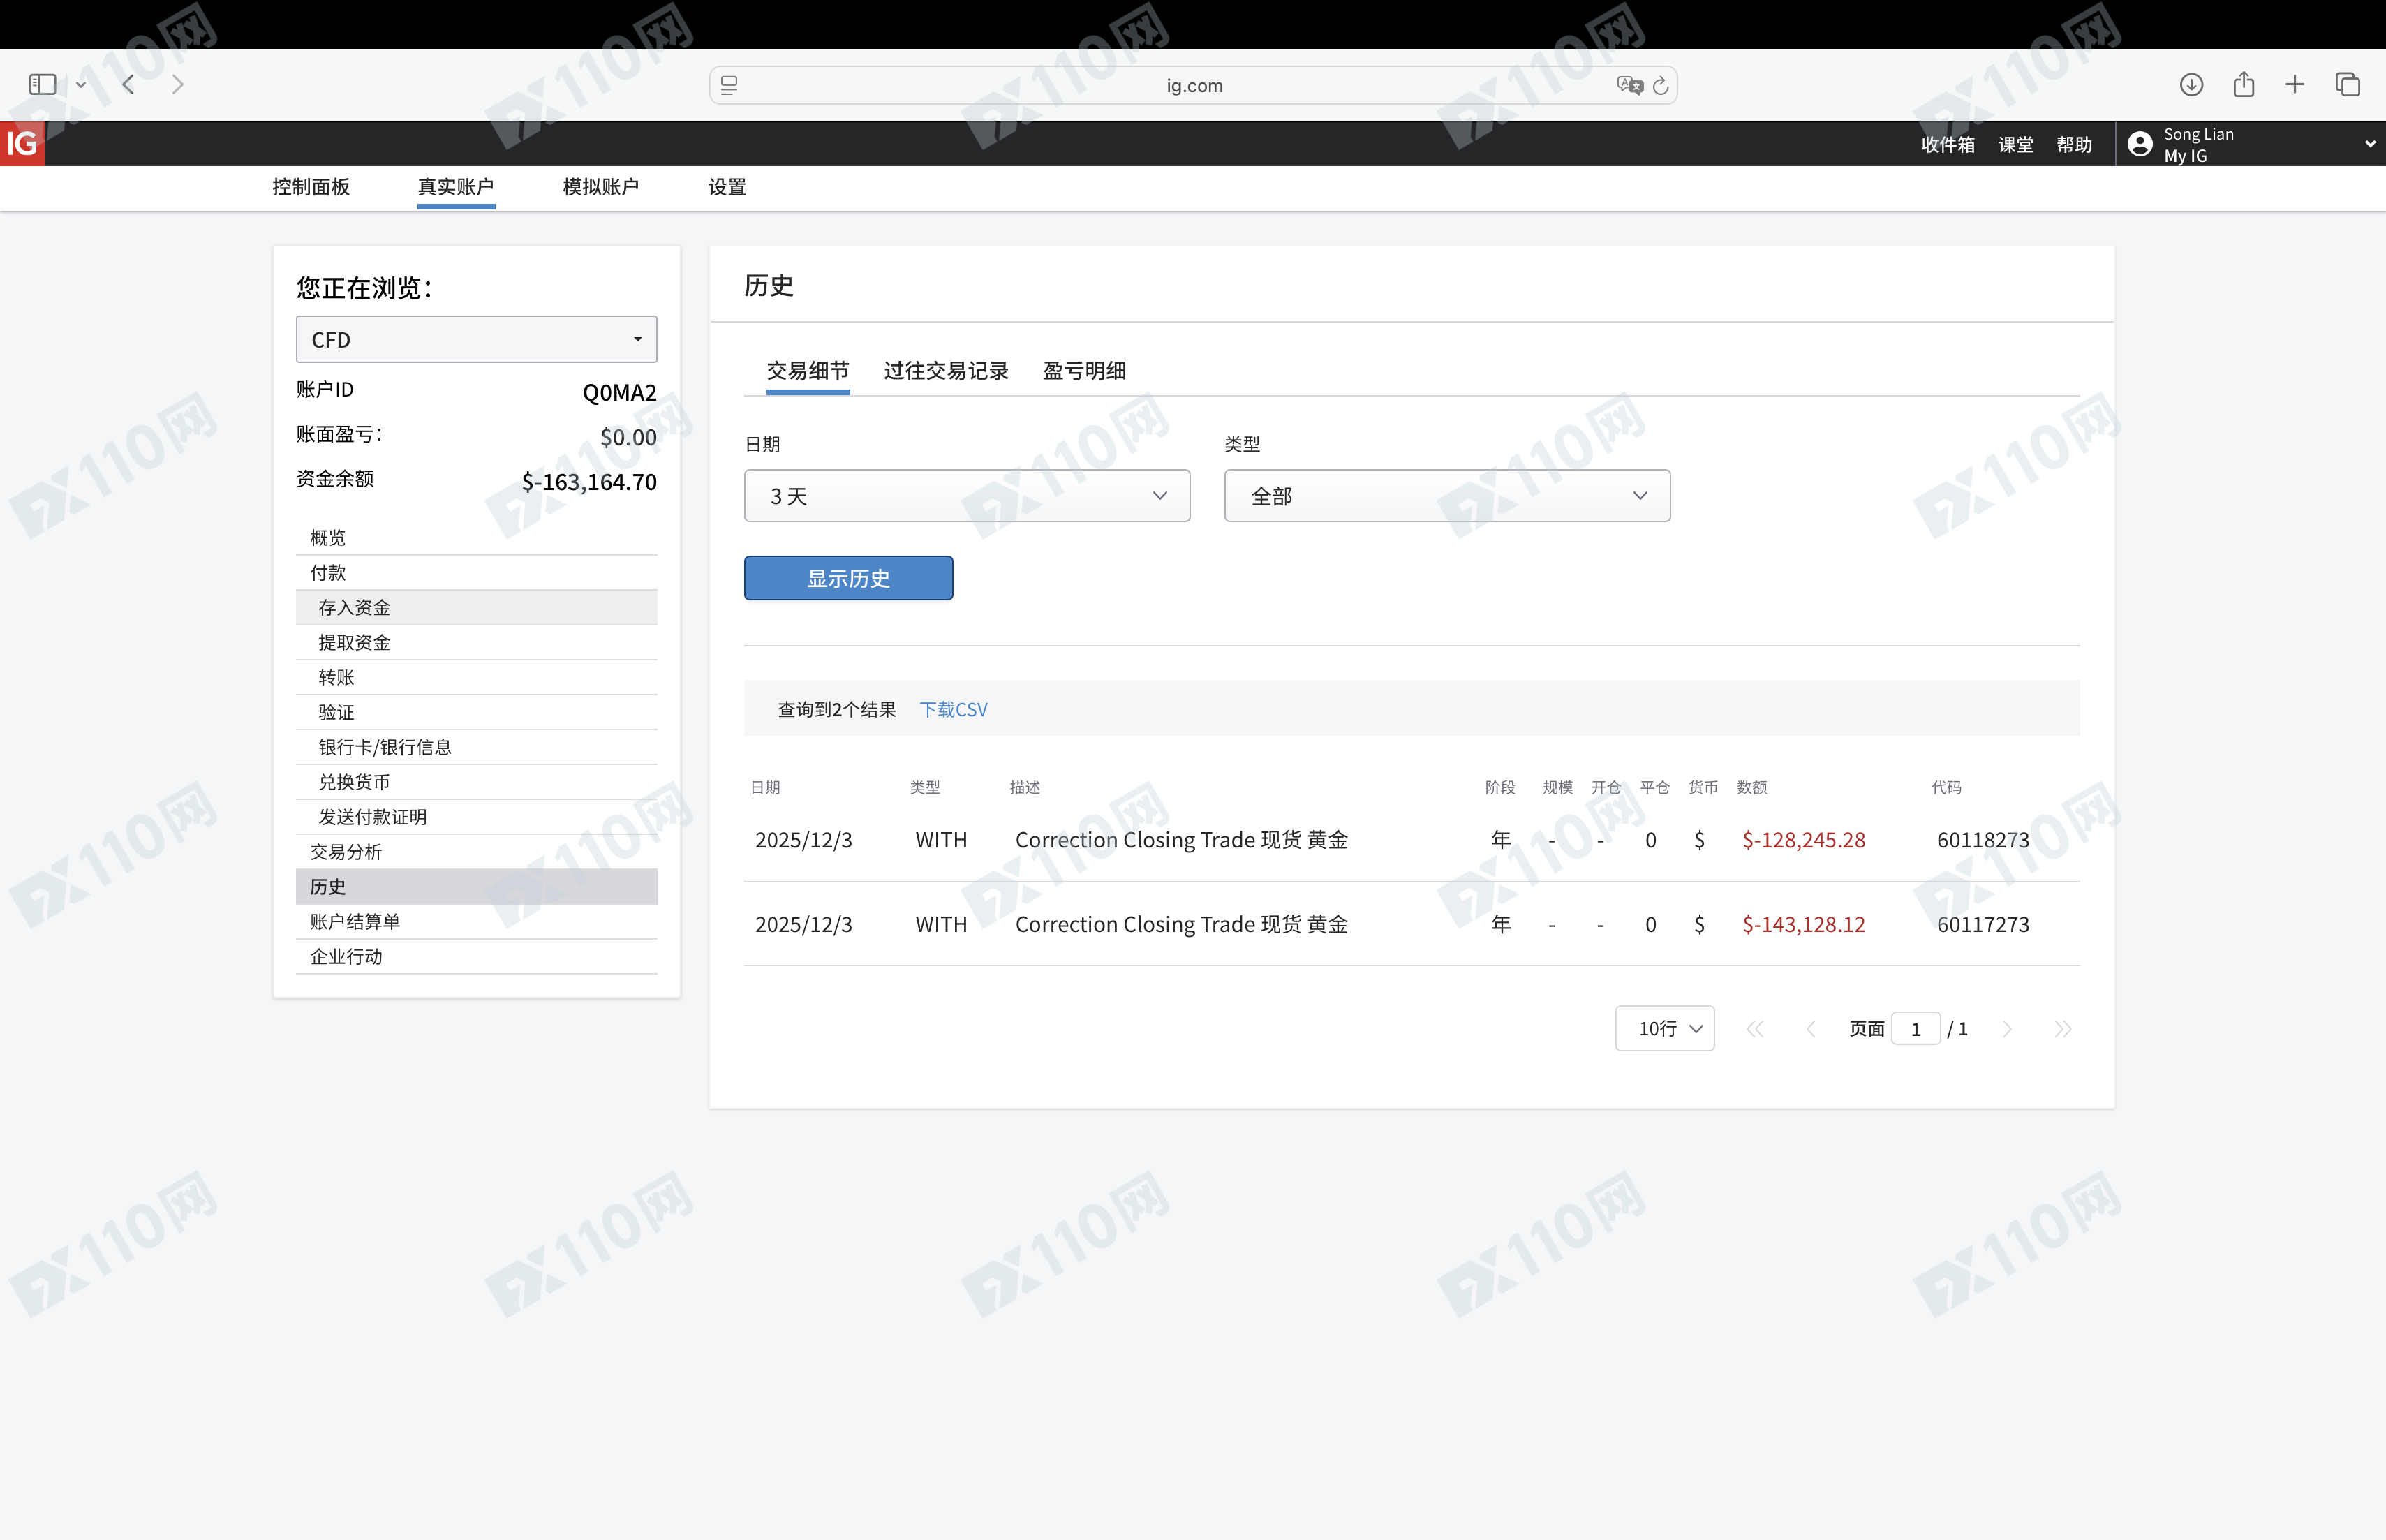2386x1540 pixels.
Task: Click the IG logo icon
Action: 22,144
